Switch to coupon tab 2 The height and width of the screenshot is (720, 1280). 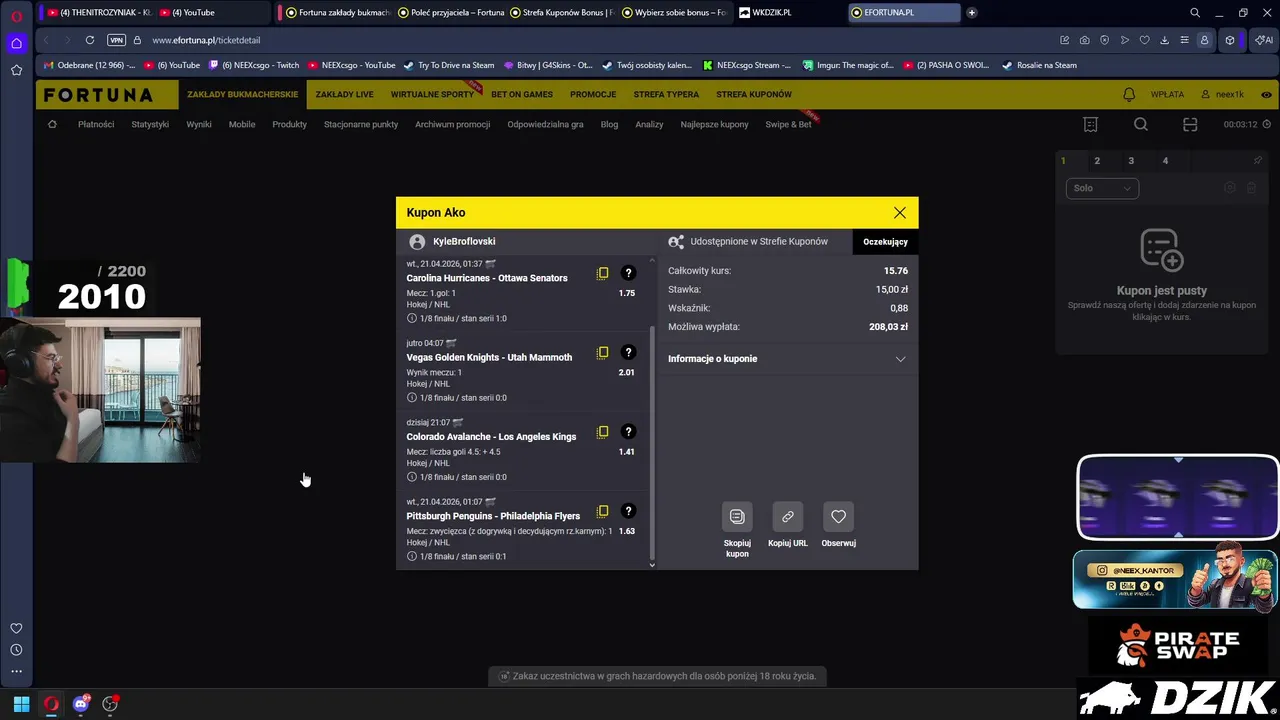click(1097, 161)
